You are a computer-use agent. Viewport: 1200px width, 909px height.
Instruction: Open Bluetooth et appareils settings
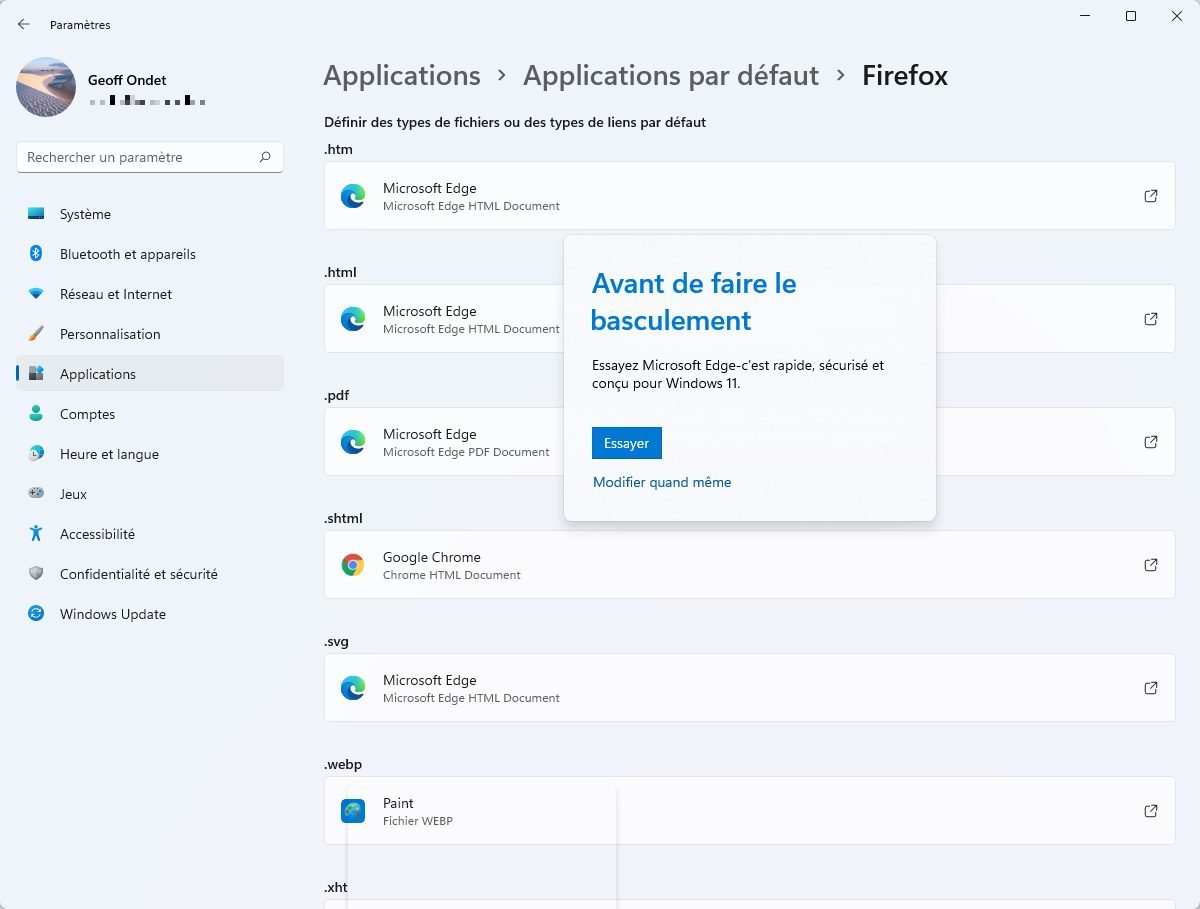pyautogui.click(x=150, y=254)
